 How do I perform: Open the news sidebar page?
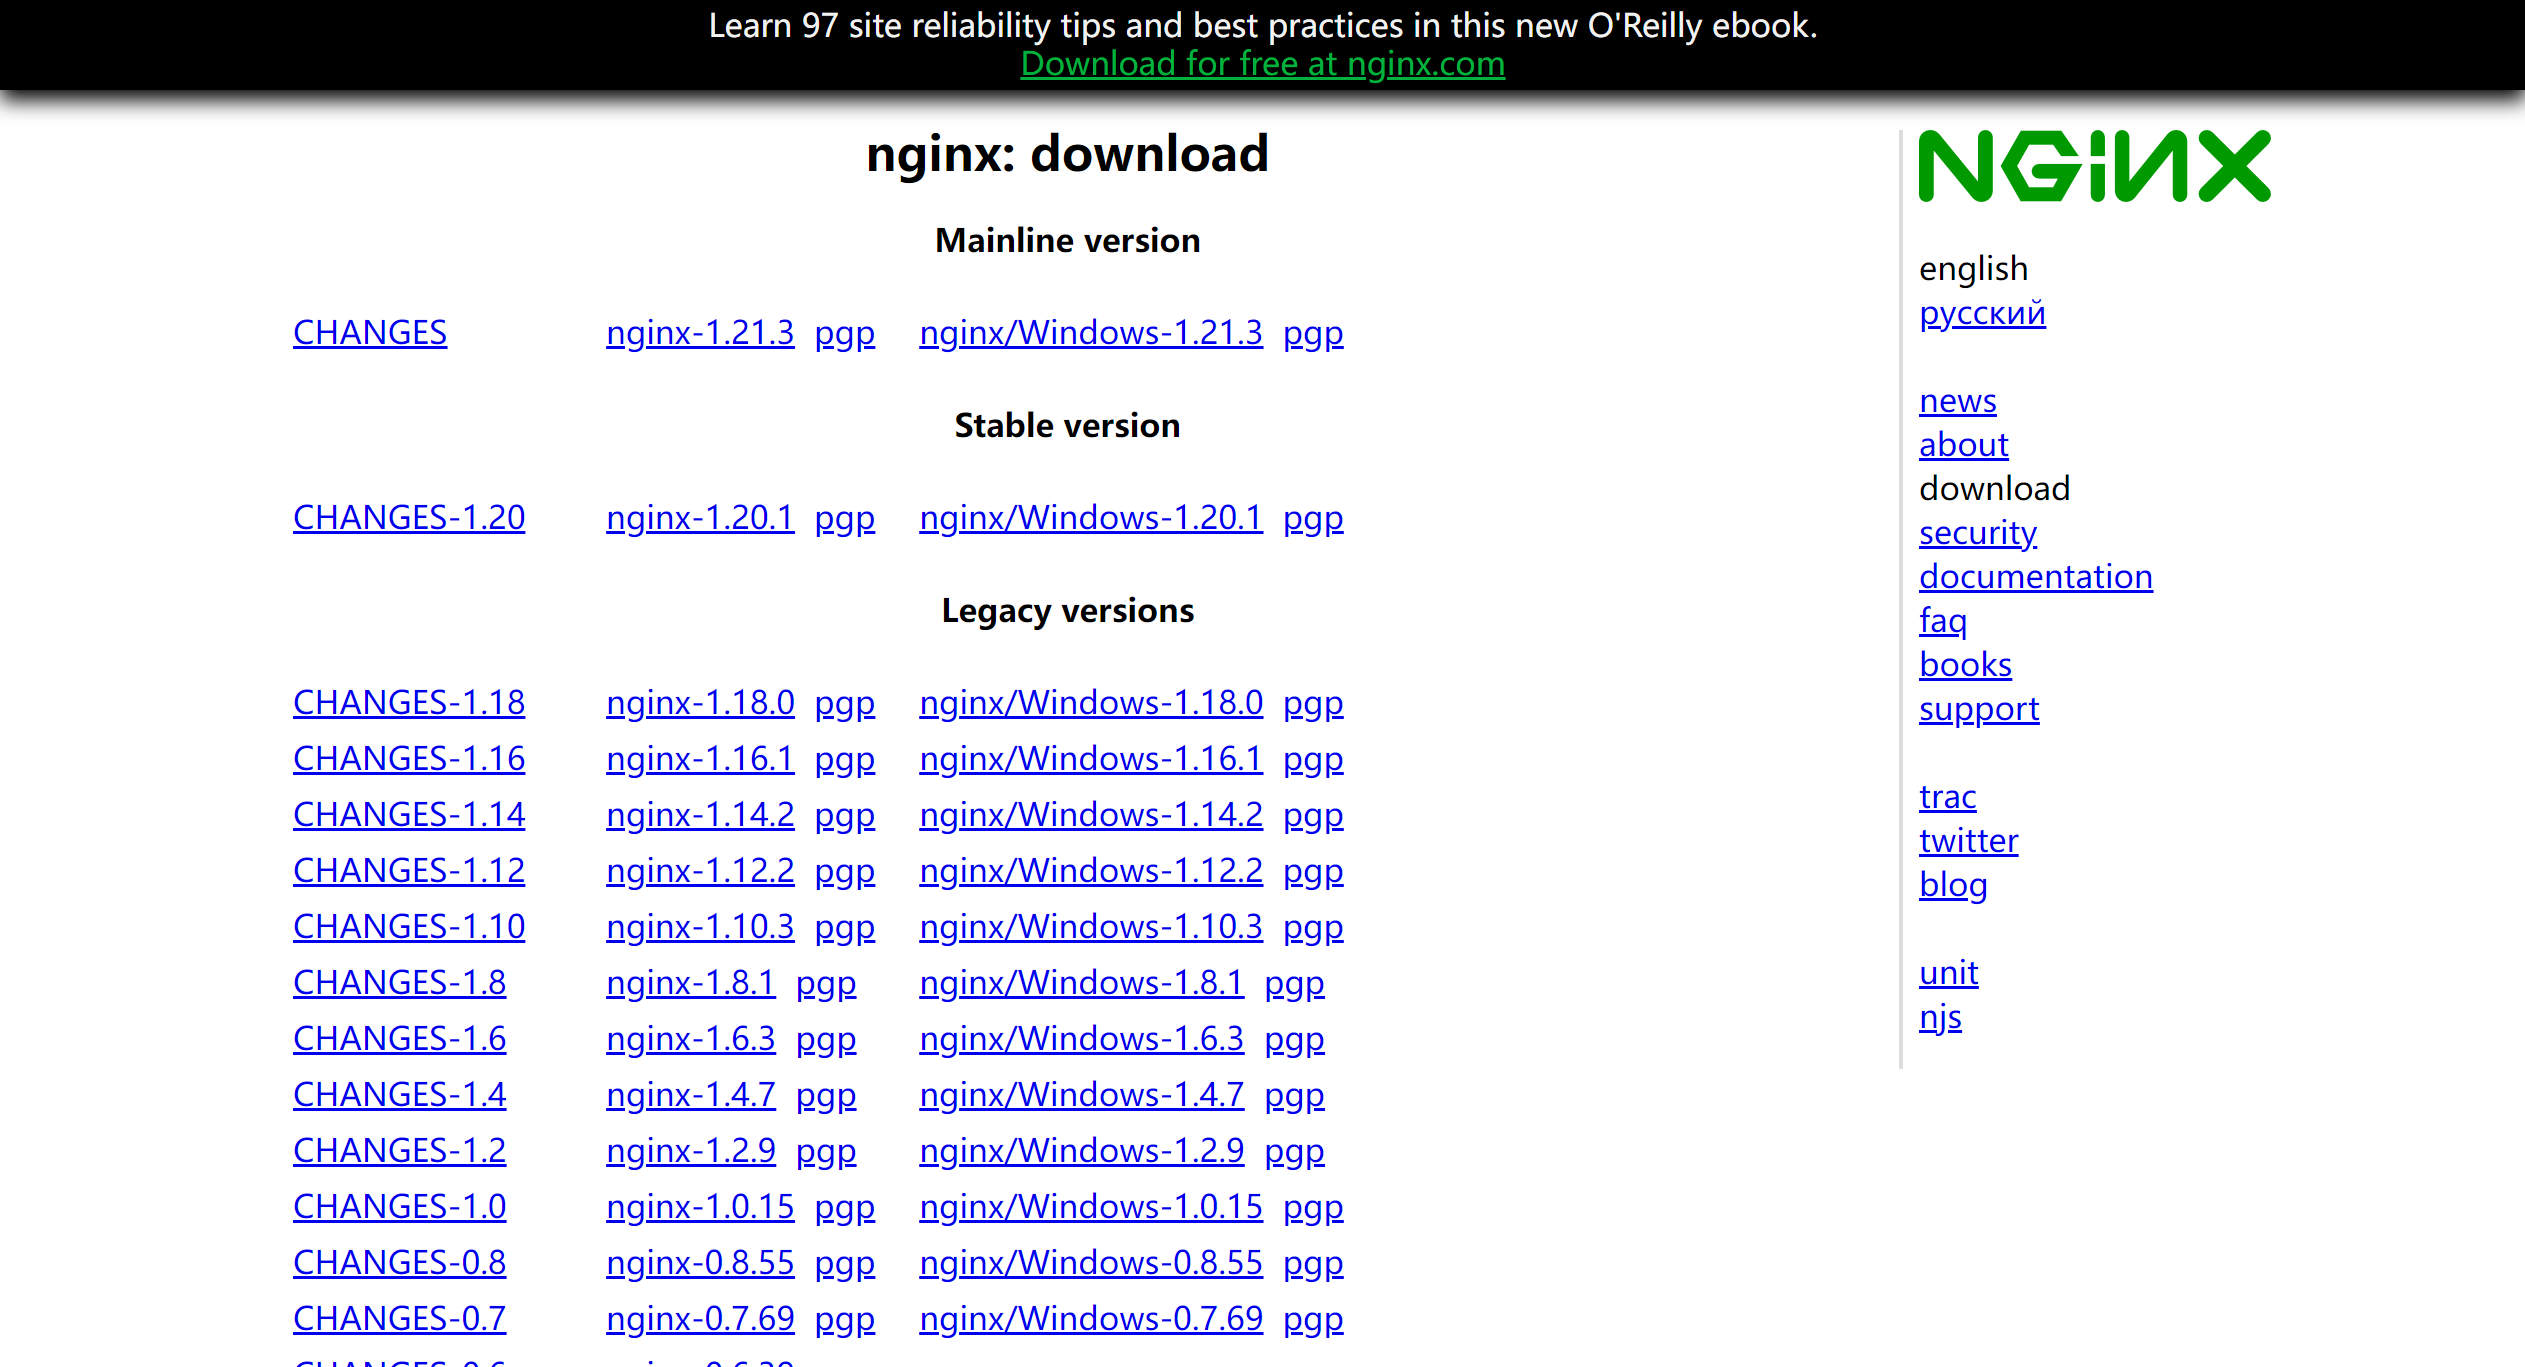[1957, 401]
